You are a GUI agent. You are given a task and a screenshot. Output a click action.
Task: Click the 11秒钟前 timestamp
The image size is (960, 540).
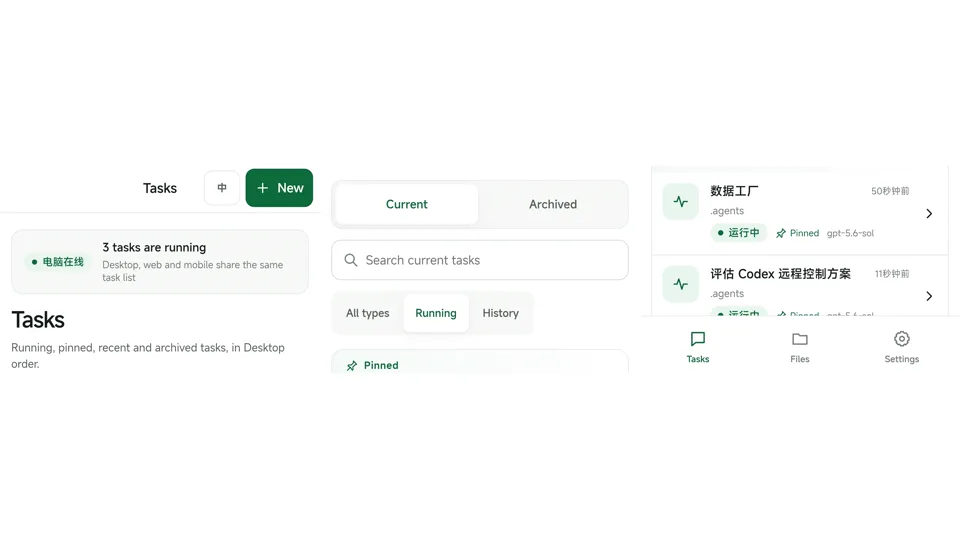click(x=891, y=274)
